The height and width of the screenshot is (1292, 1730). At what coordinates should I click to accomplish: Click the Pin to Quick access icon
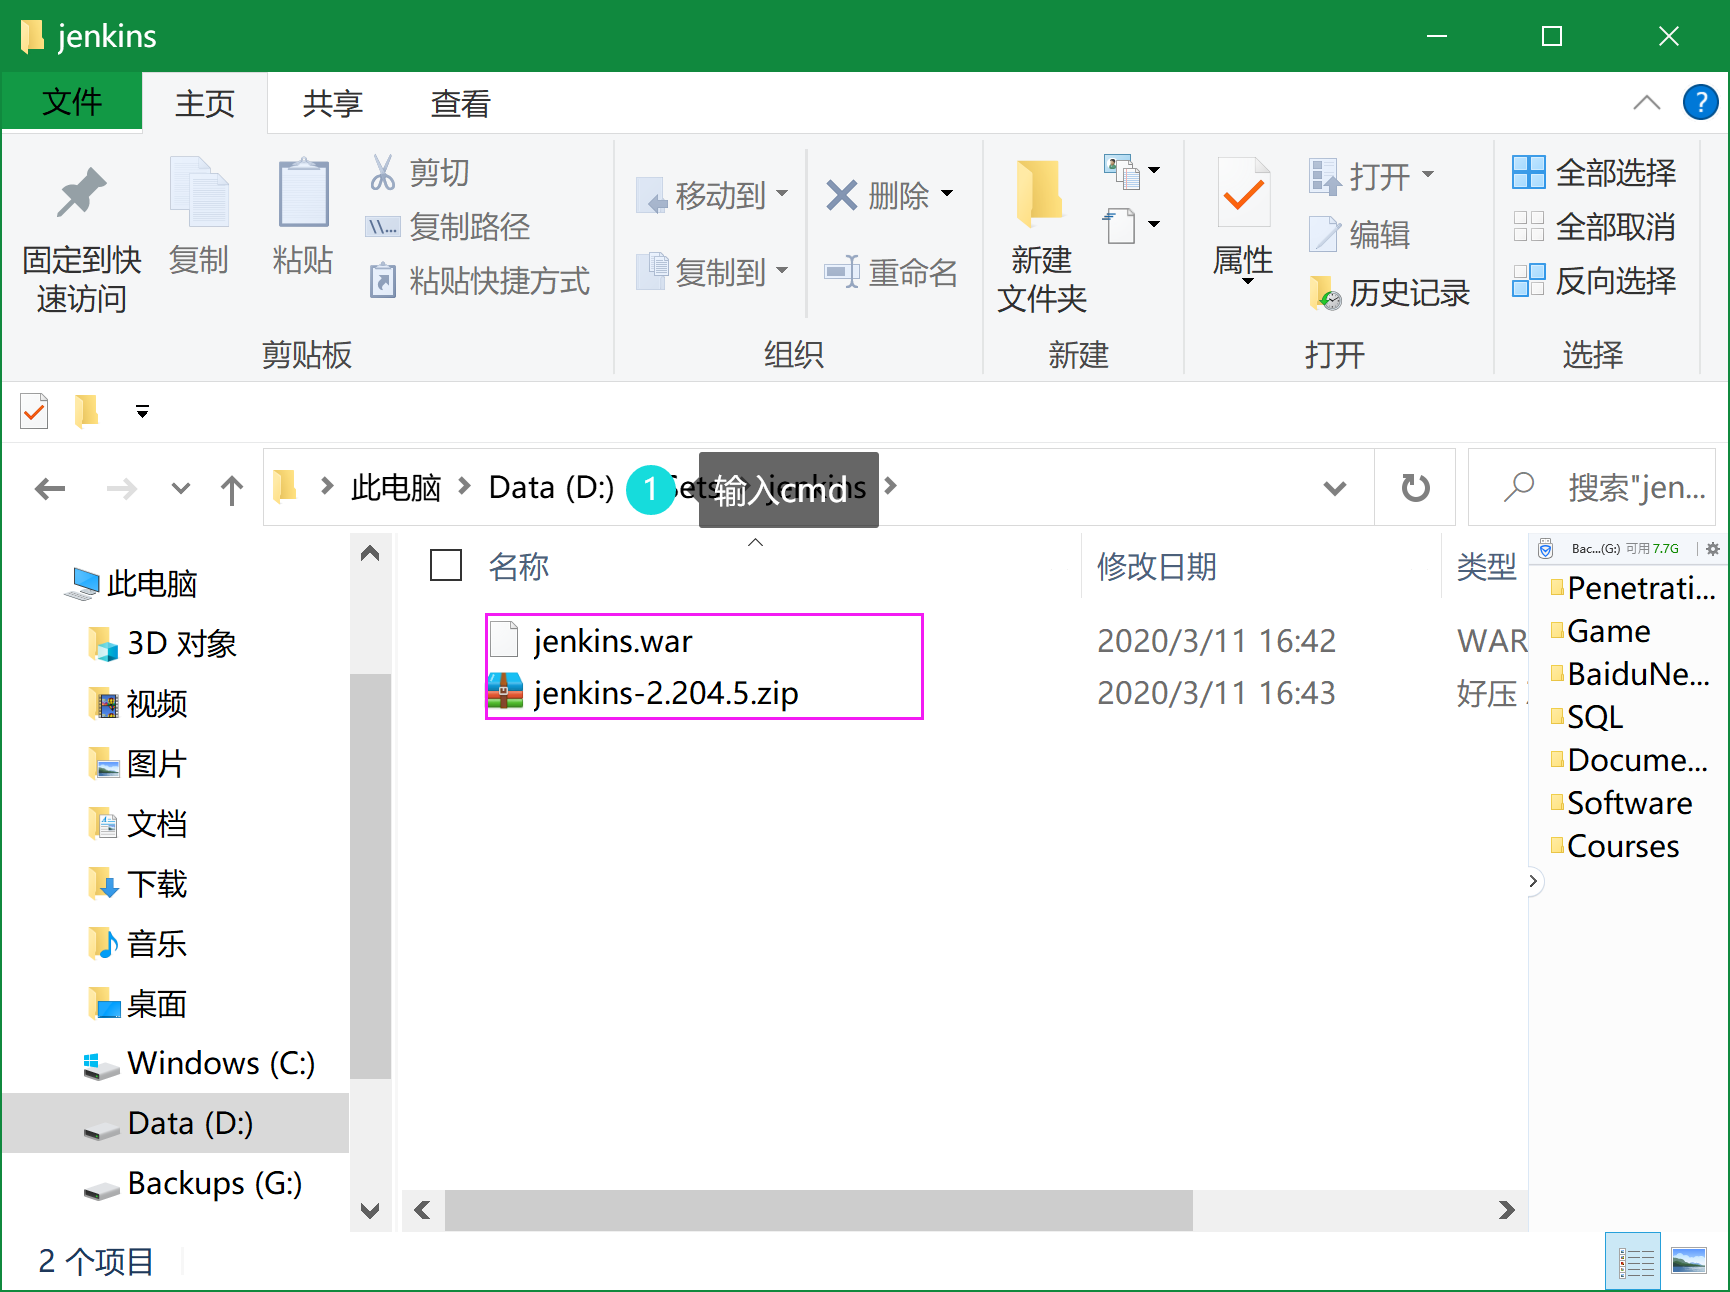pos(81,192)
